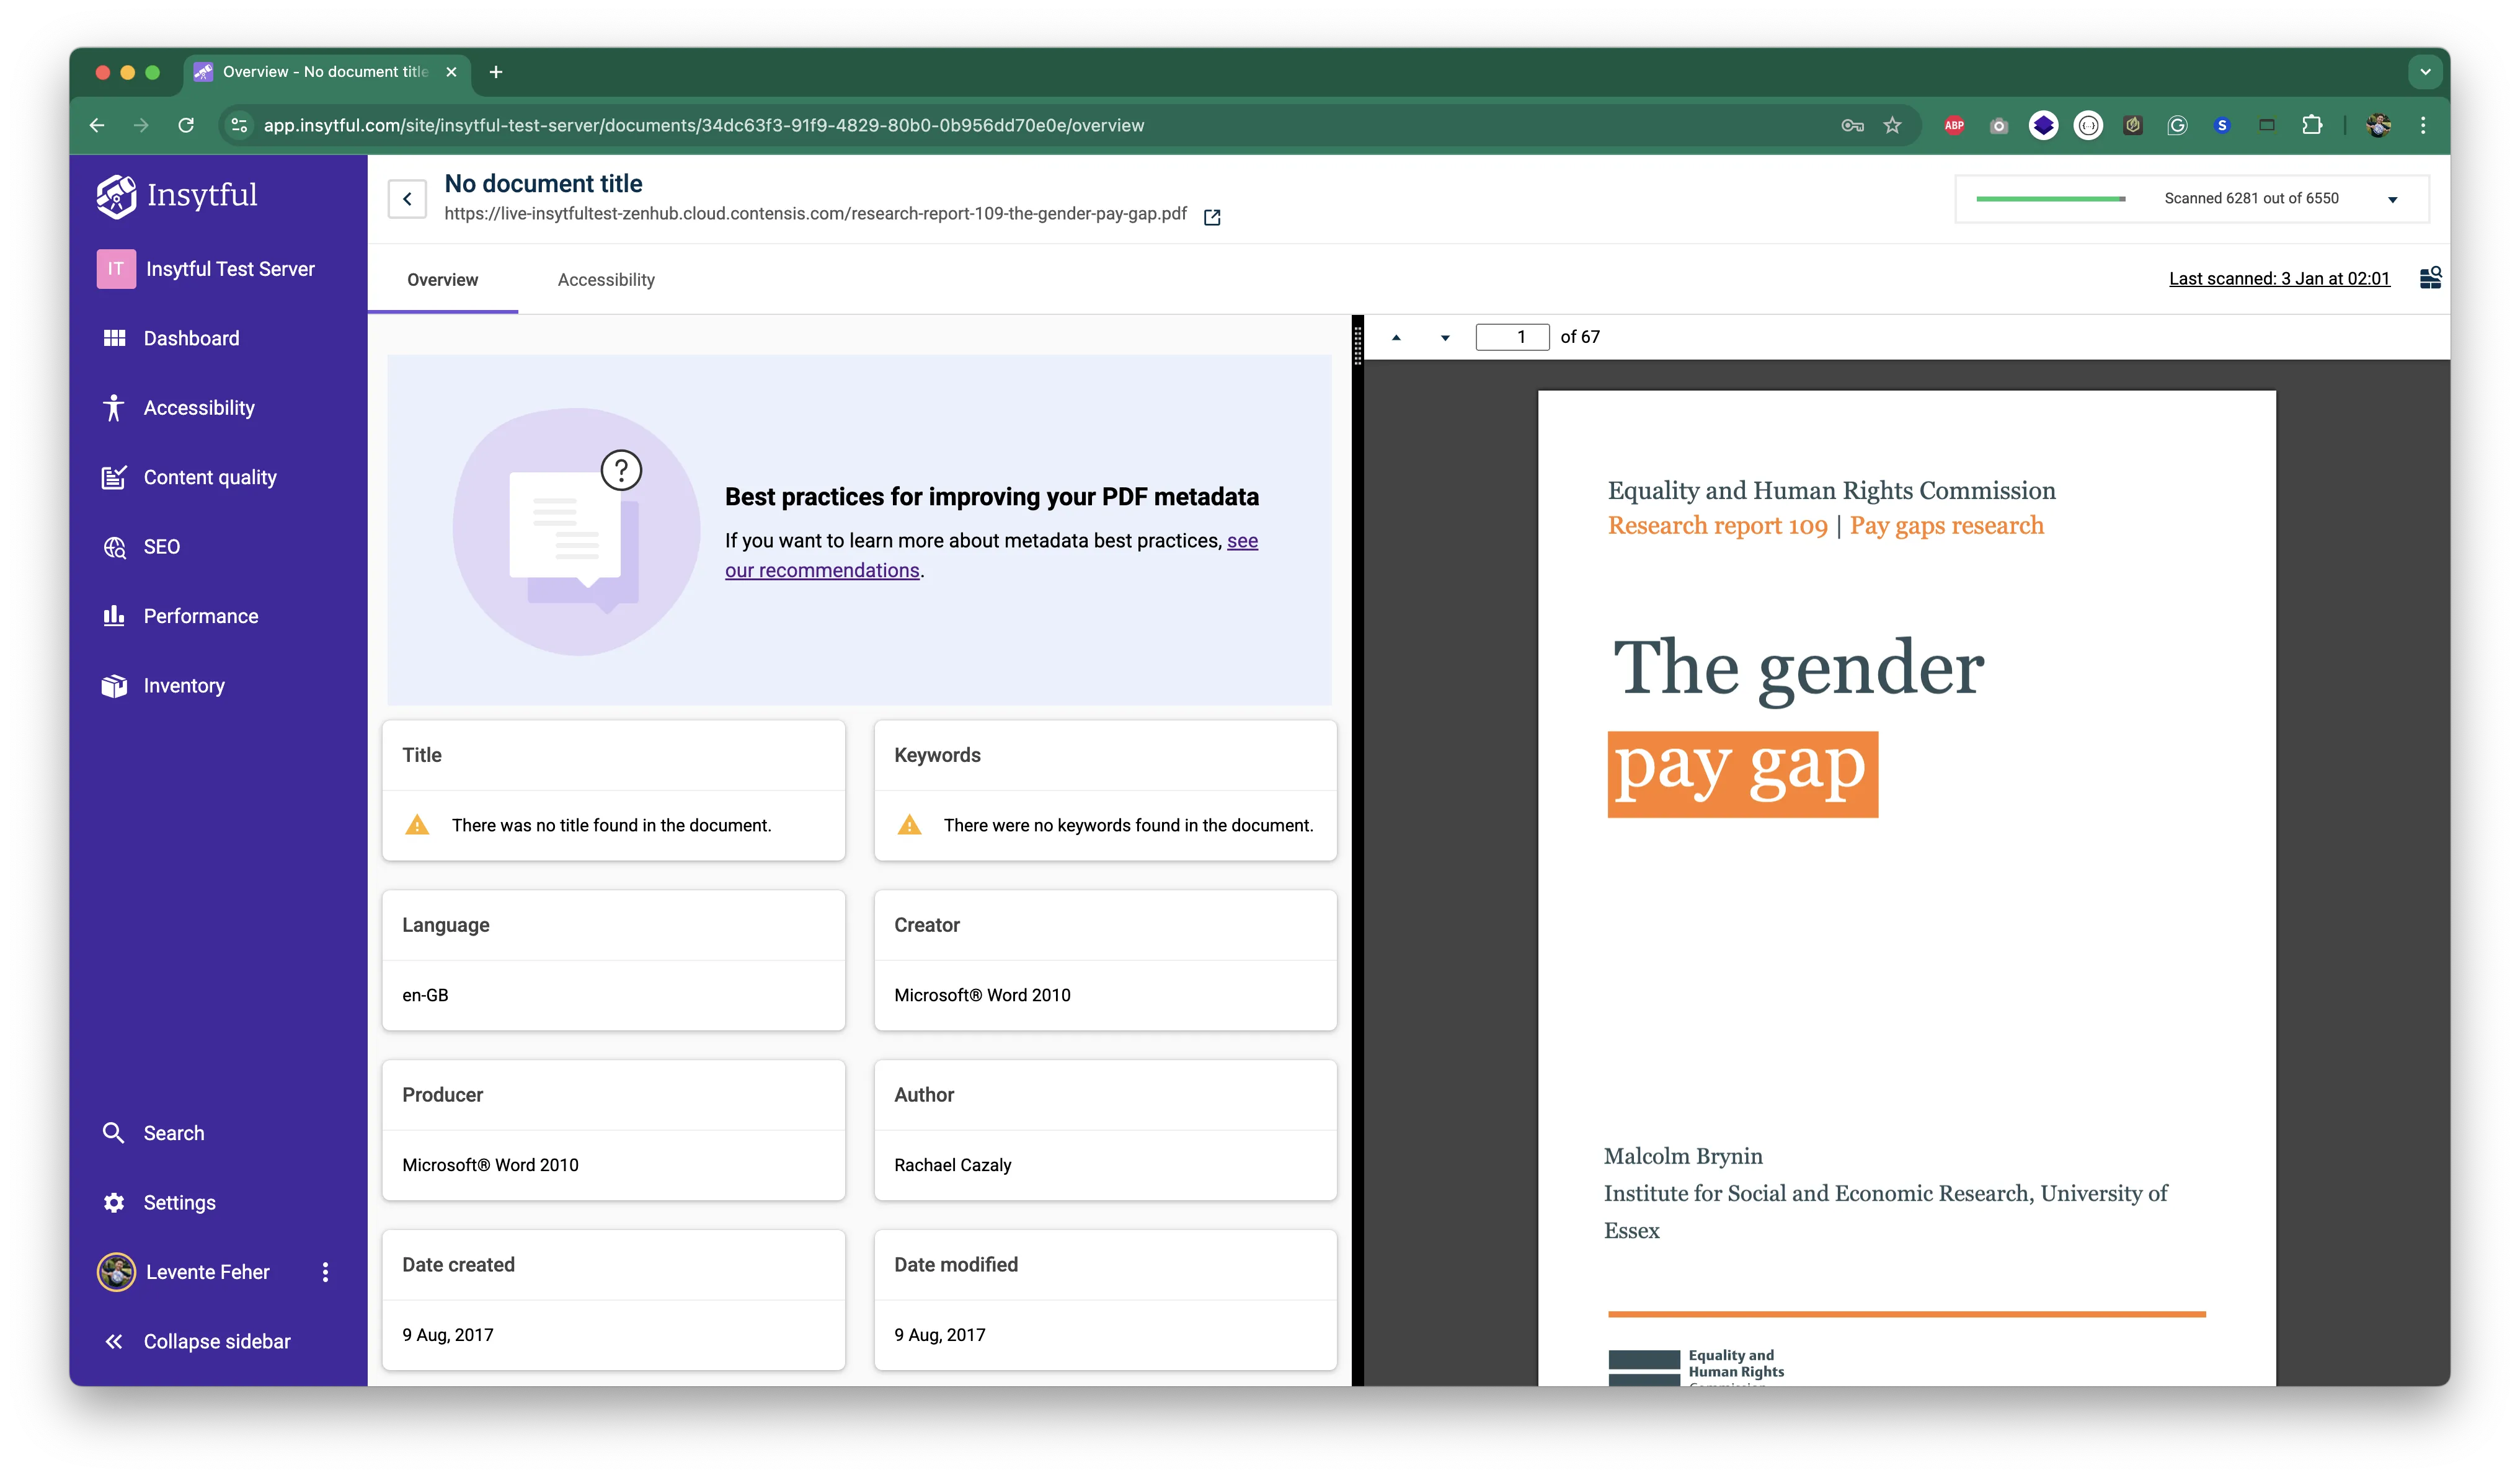Image resolution: width=2520 pixels, height=1478 pixels.
Task: Click the scan progress bar
Action: (x=2050, y=199)
